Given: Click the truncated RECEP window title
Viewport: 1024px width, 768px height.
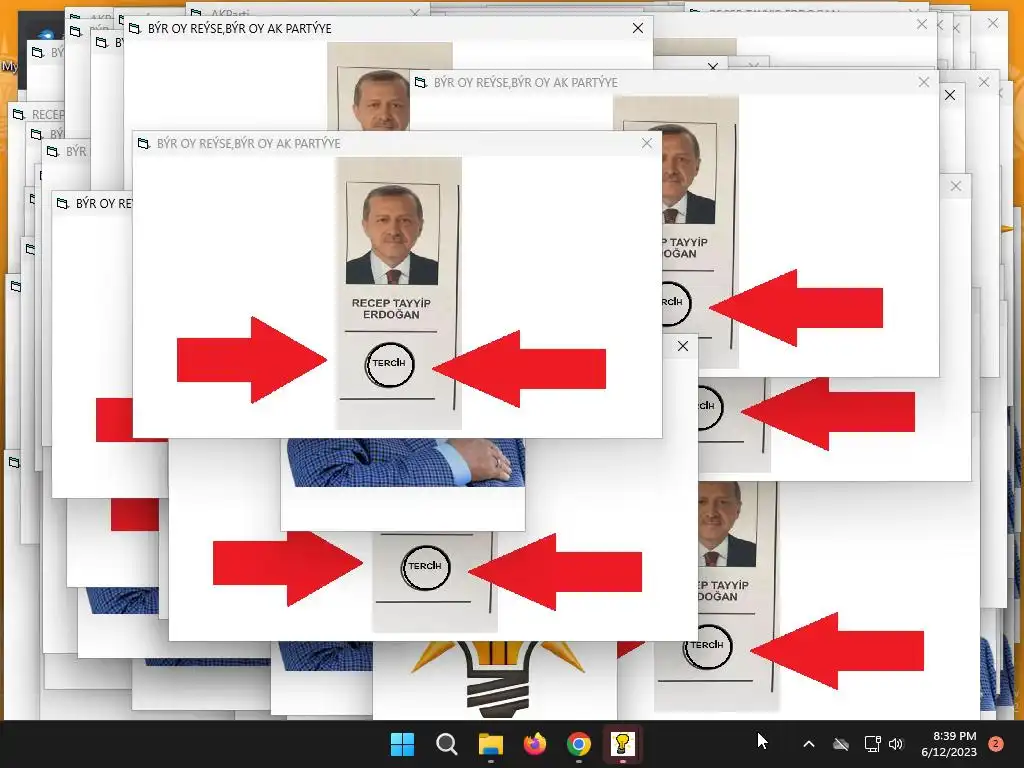Looking at the screenshot, I should tap(48, 114).
